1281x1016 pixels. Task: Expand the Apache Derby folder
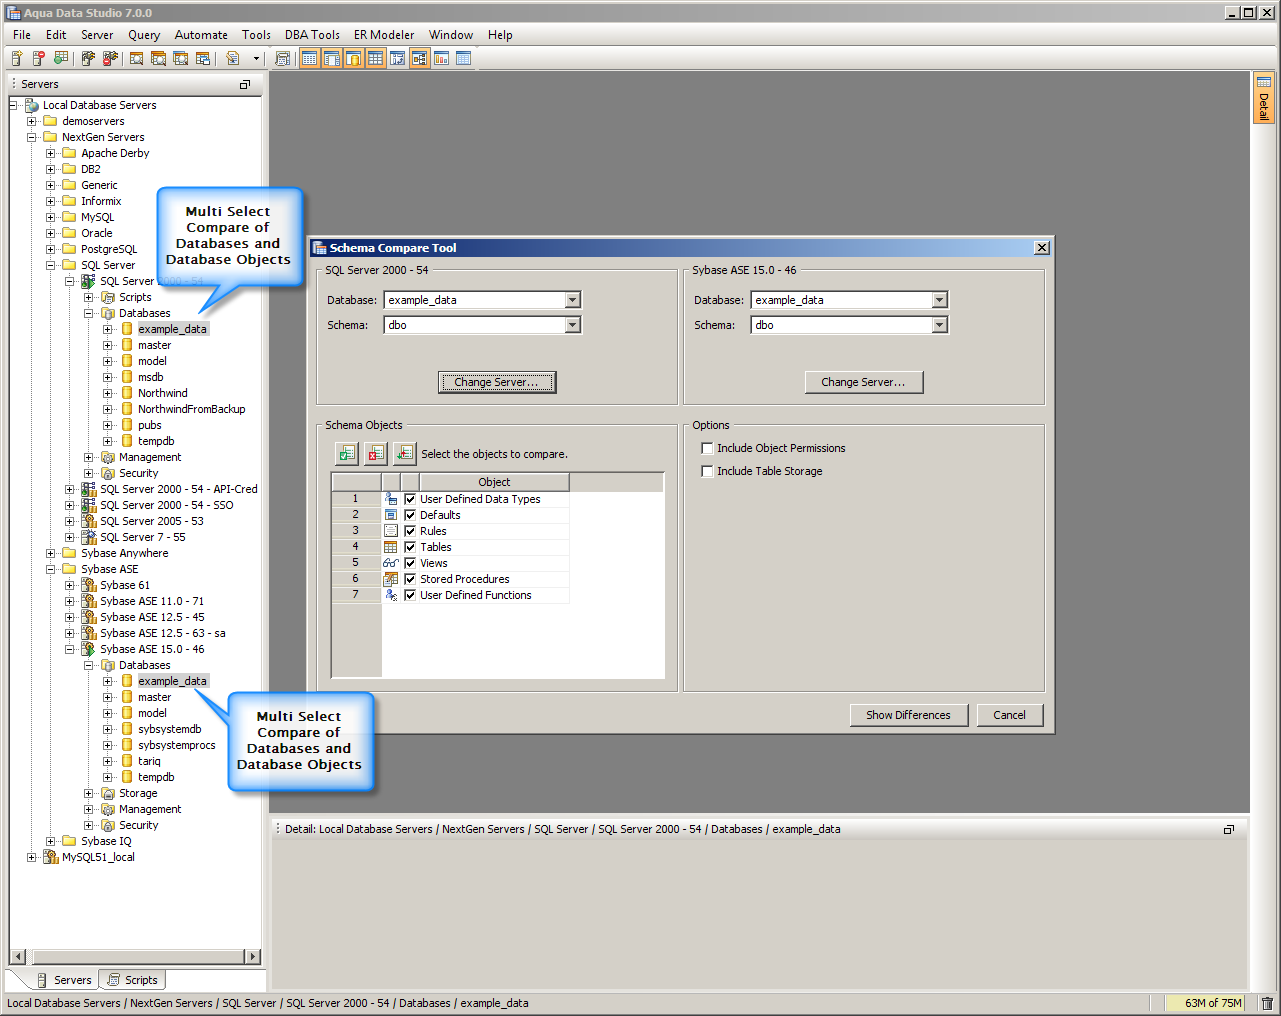point(51,153)
